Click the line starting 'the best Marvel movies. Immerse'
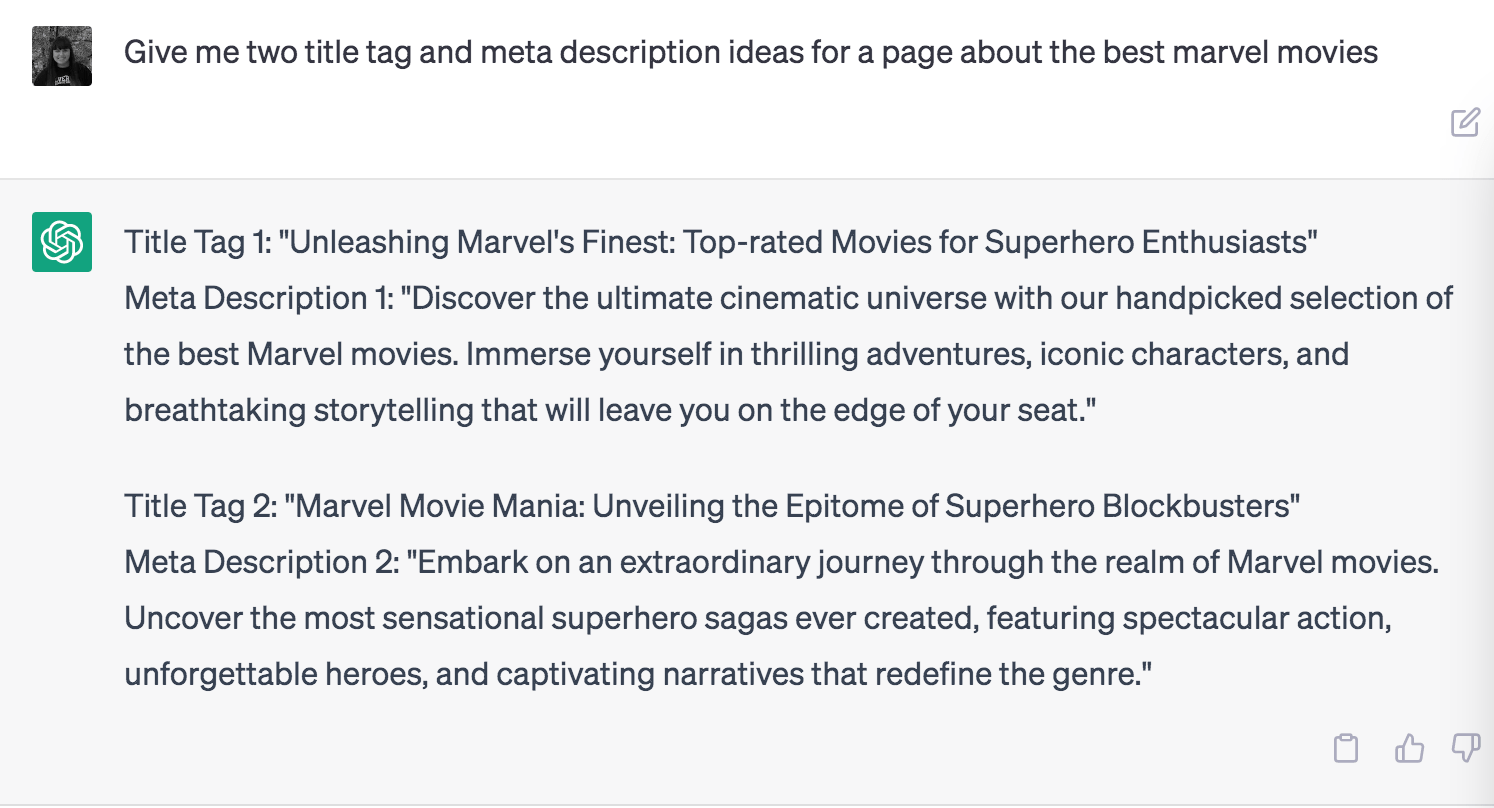Screen dimensions: 1494x808 (736, 354)
